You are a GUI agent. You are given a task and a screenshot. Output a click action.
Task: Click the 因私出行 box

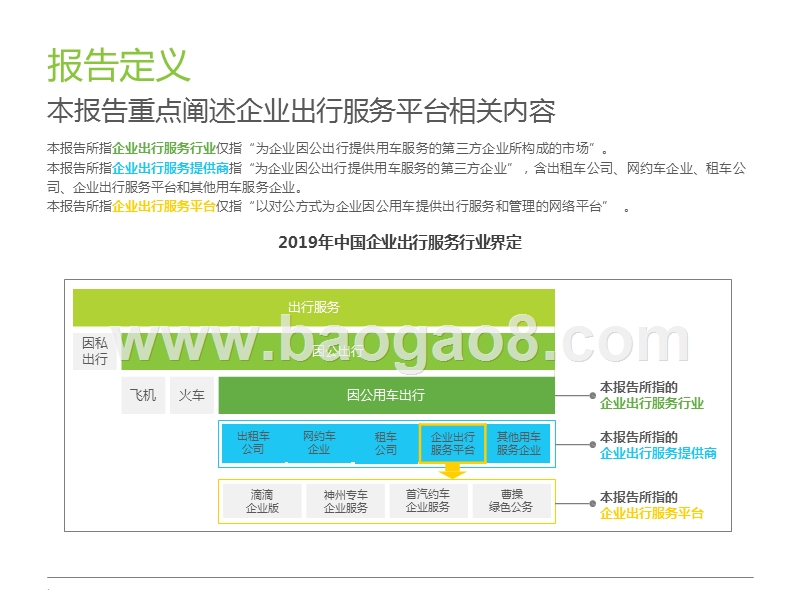(95, 351)
